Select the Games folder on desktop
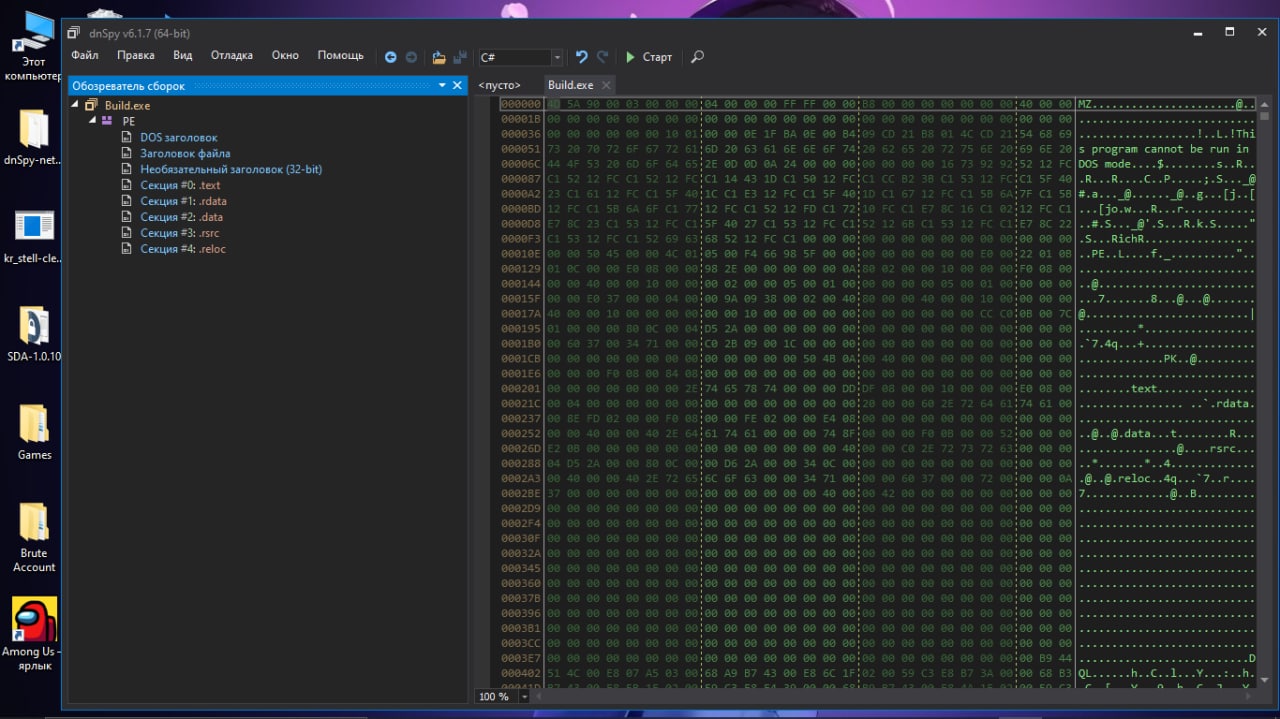 coord(33,432)
